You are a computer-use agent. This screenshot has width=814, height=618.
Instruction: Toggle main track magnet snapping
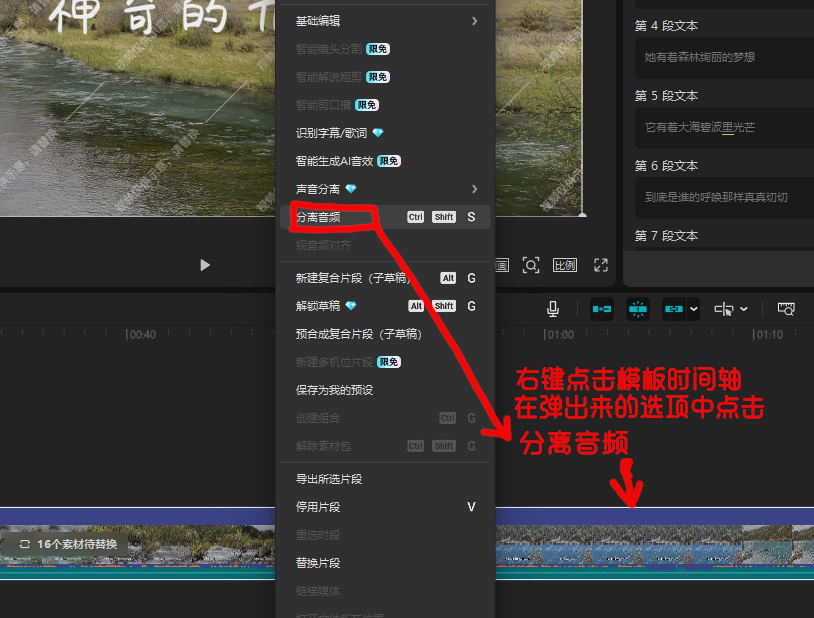point(602,310)
